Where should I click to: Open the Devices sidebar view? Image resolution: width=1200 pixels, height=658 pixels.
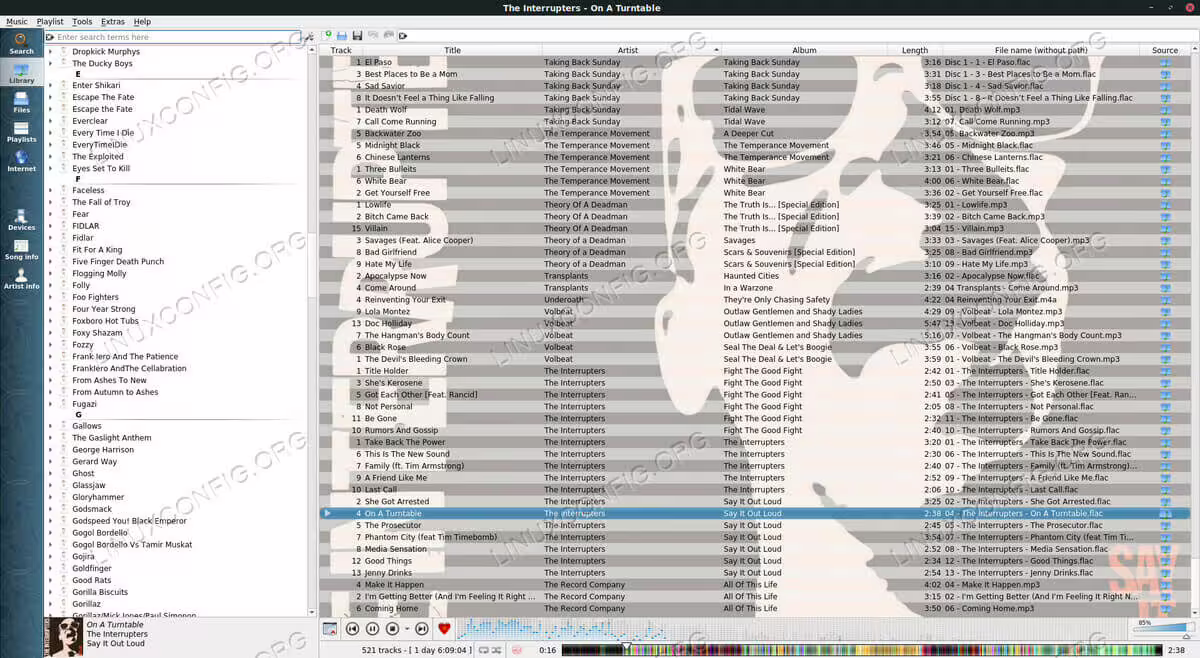click(x=21, y=219)
